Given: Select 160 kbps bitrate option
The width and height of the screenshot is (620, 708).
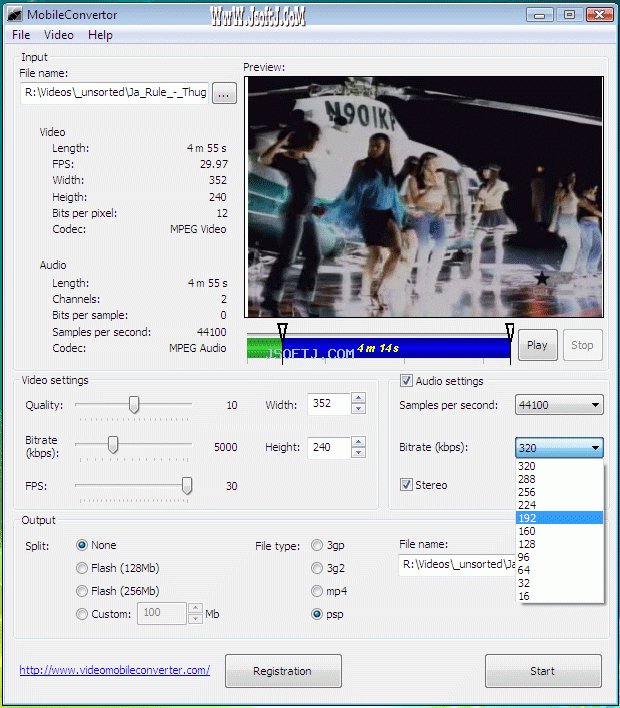Looking at the screenshot, I should 559,531.
